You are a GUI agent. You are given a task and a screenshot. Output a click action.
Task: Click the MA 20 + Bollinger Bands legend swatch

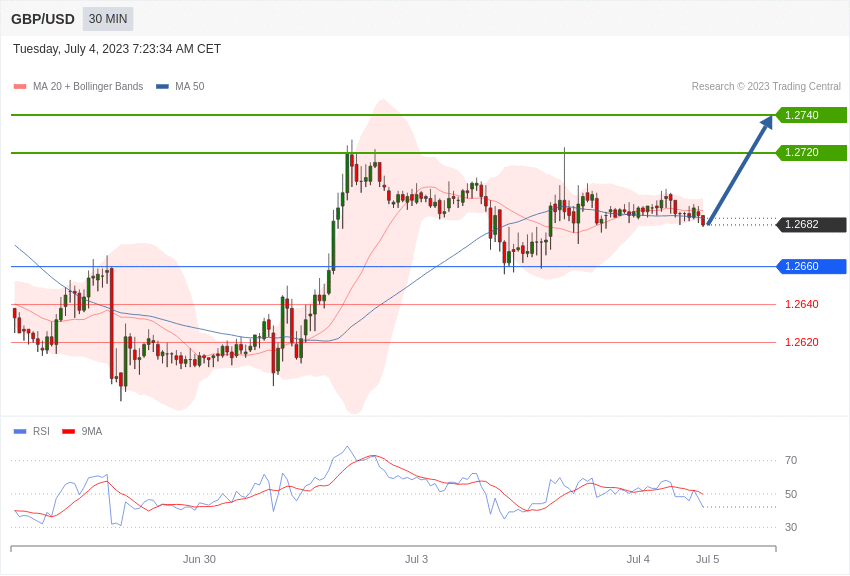coord(20,86)
